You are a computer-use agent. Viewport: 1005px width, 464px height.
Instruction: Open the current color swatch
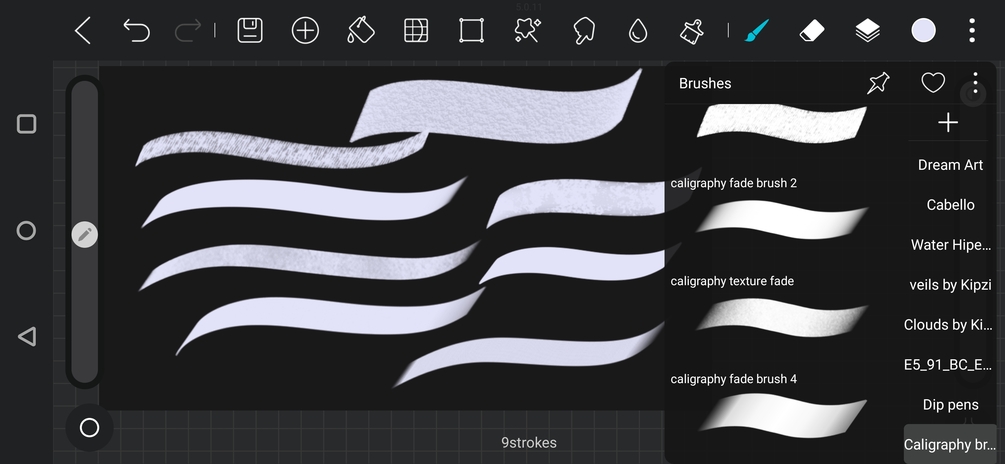coord(924,30)
